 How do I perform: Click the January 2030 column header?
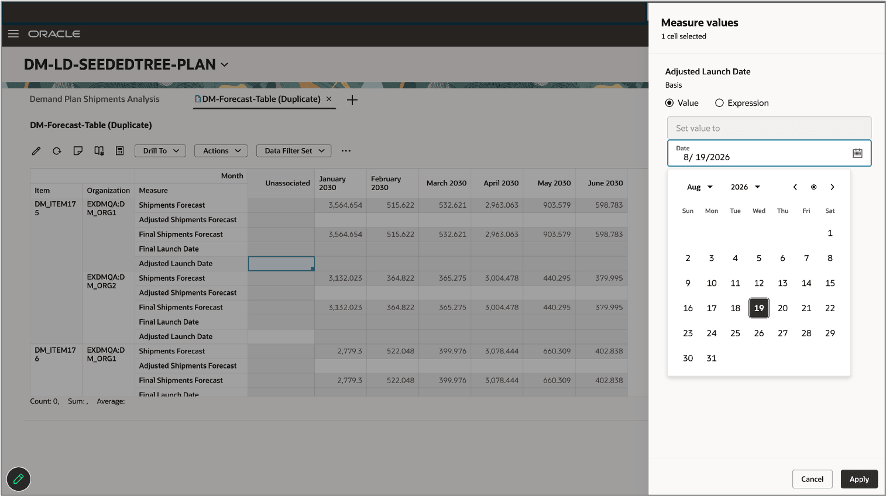tap(341, 183)
